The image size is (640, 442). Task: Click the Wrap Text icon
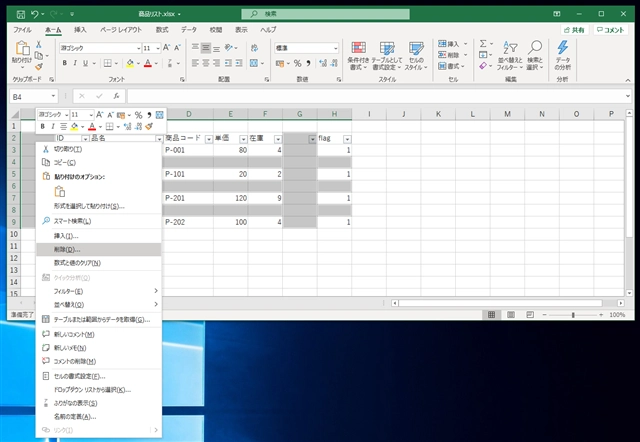pos(254,48)
